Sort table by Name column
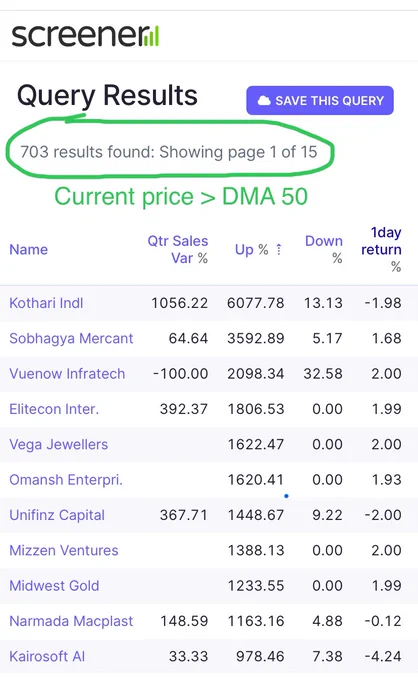This screenshot has height=680, width=418. pos(29,249)
